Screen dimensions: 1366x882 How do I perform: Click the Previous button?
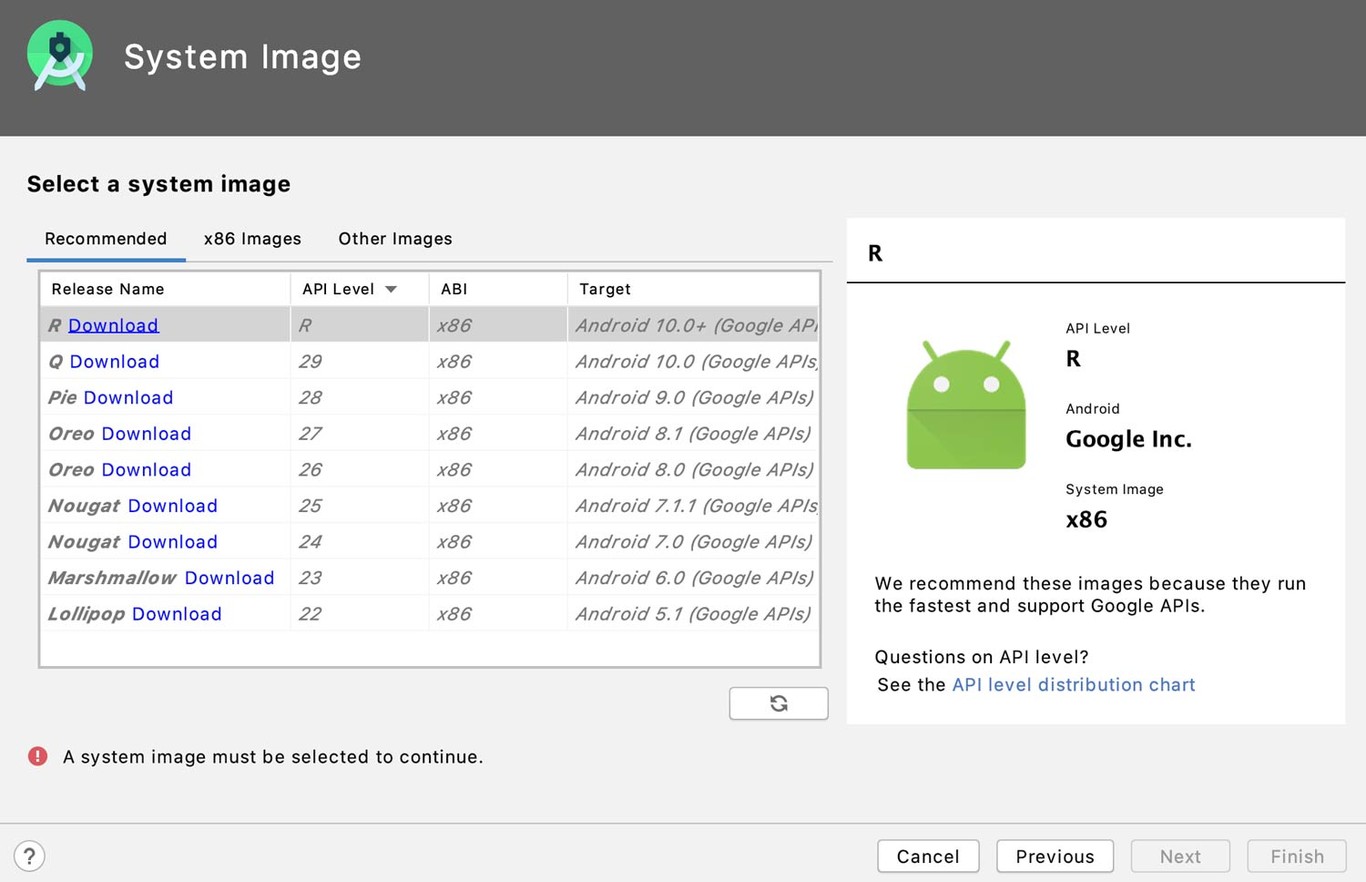[x=1054, y=856]
